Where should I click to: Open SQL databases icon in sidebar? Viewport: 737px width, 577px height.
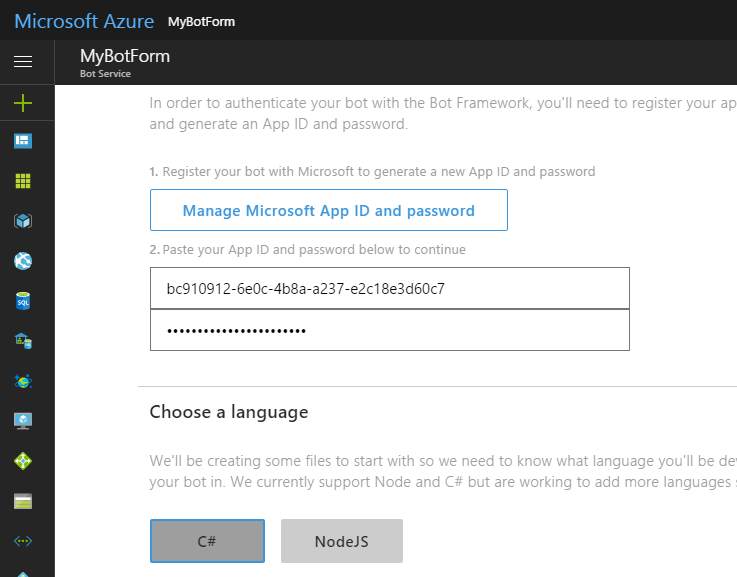[x=23, y=301]
